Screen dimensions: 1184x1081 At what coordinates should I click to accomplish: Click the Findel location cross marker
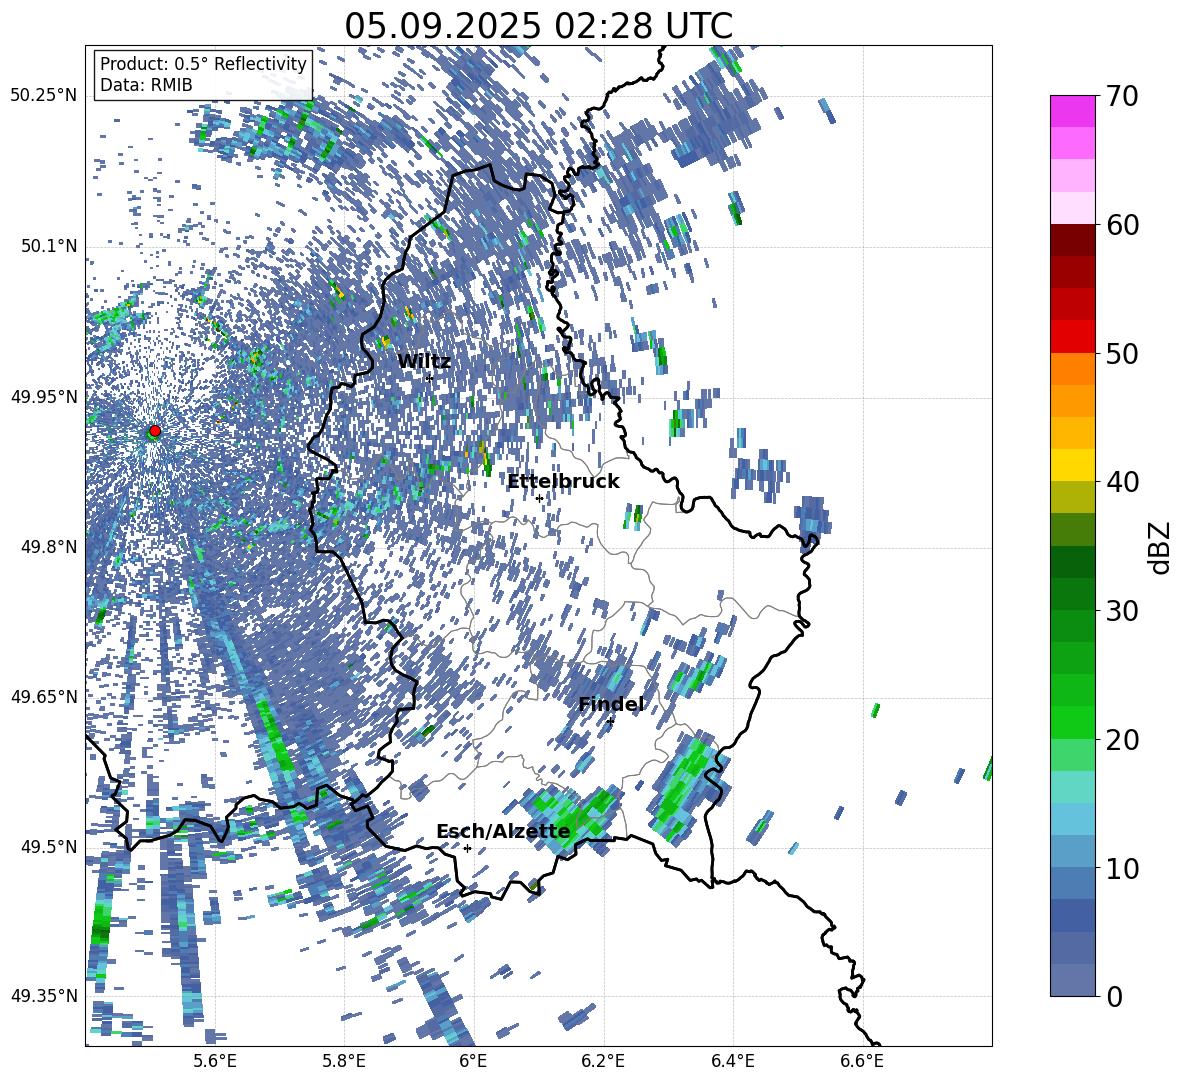click(x=610, y=722)
